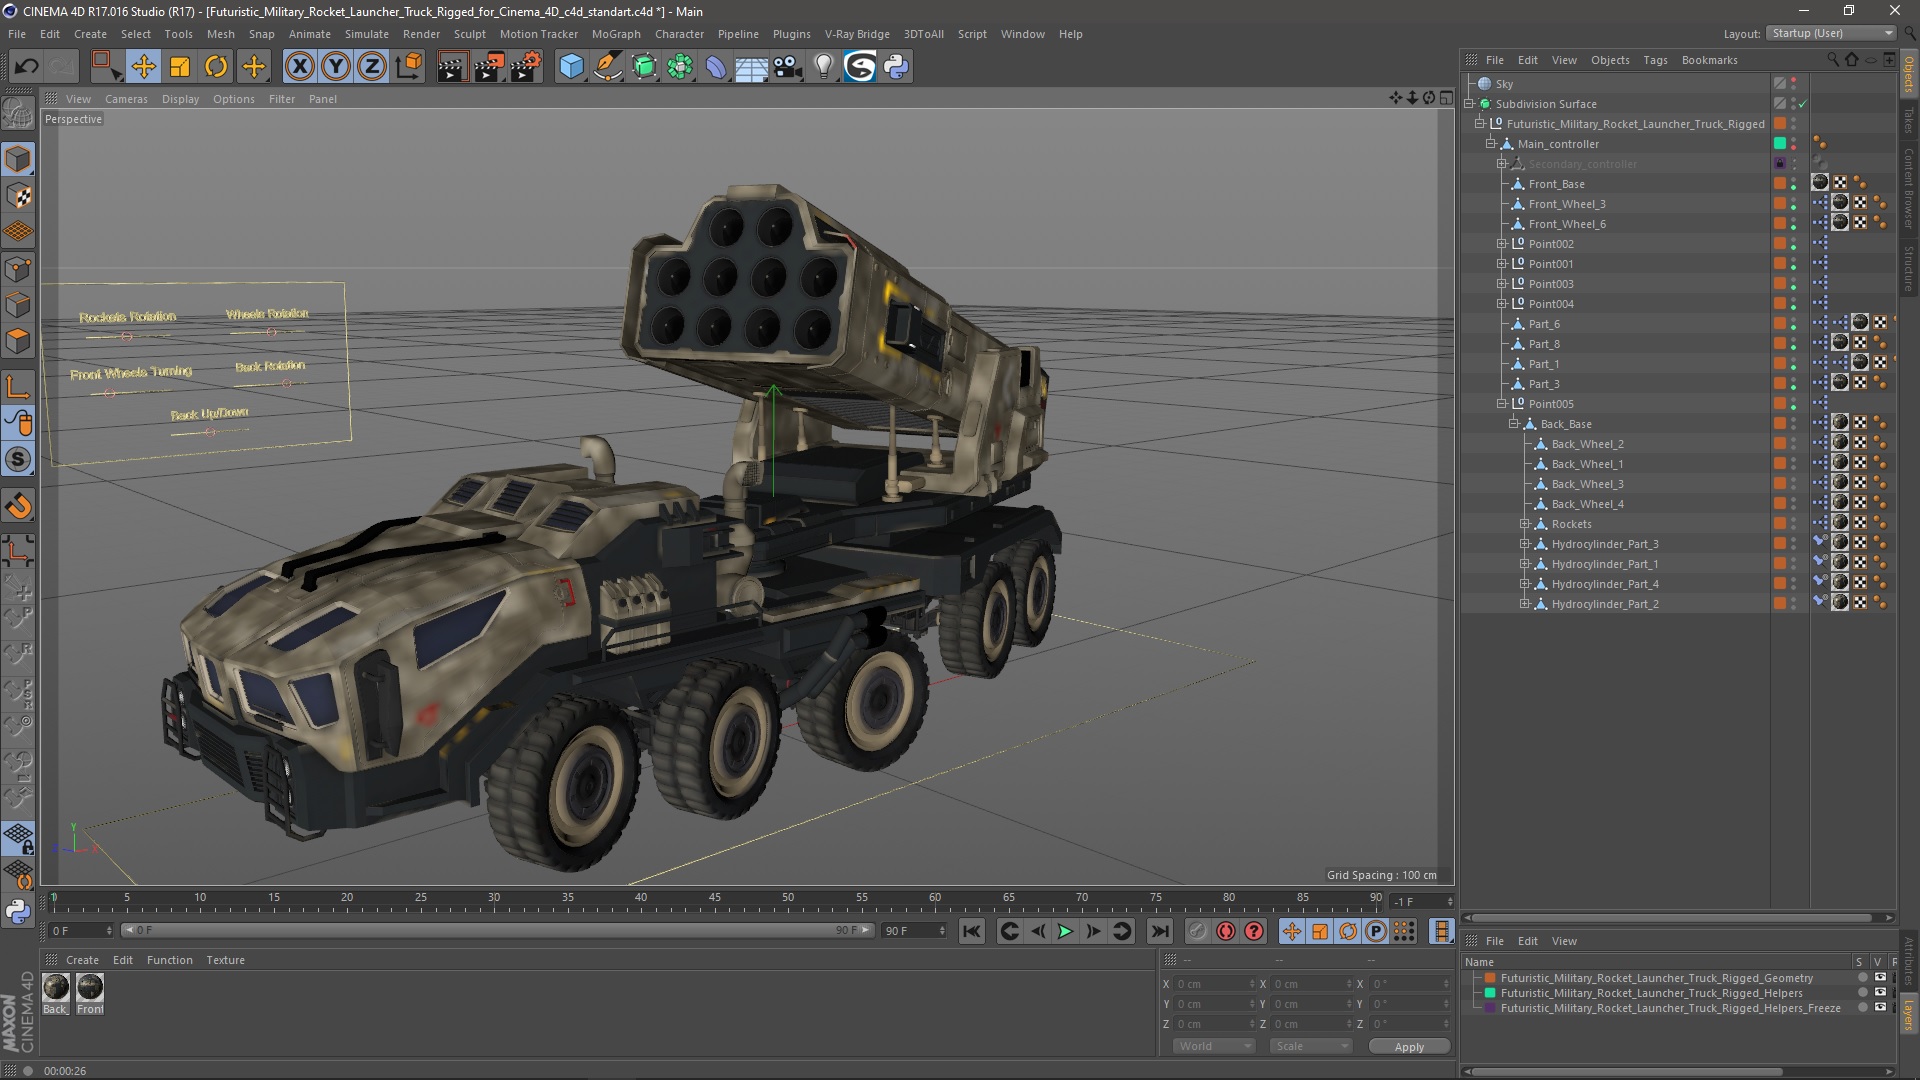The width and height of the screenshot is (1920, 1080).
Task: Select the Move tool in top toolbar
Action: point(143,67)
